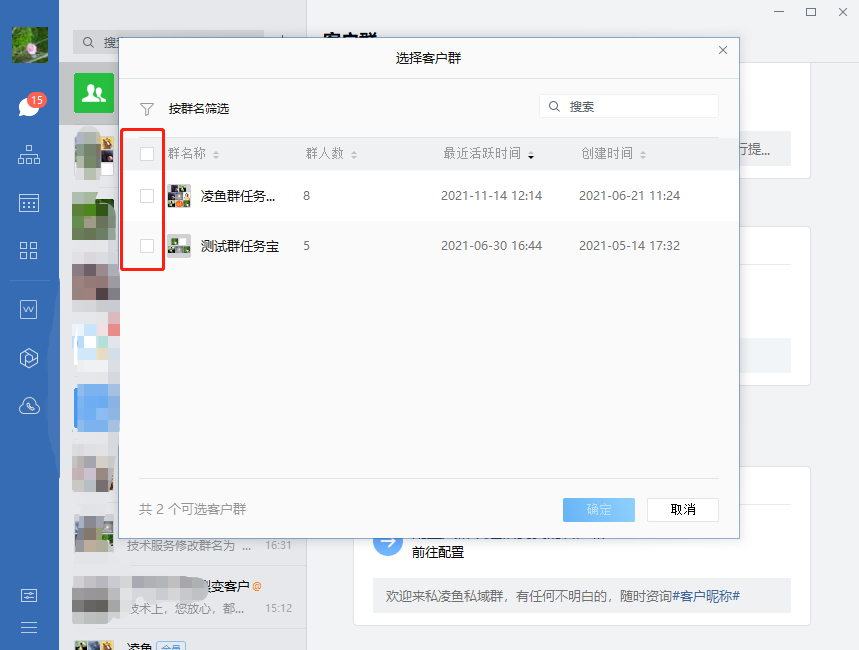This screenshot has width=859, height=650.
Task: Sort by 创建时间 column header
Action: pyautogui.click(x=612, y=154)
